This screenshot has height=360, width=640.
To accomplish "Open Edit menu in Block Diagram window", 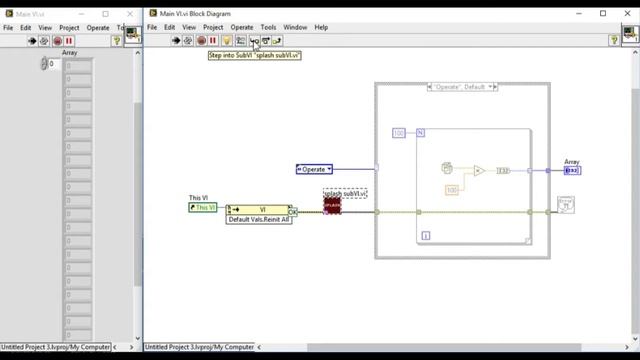I will pyautogui.click(x=169, y=27).
